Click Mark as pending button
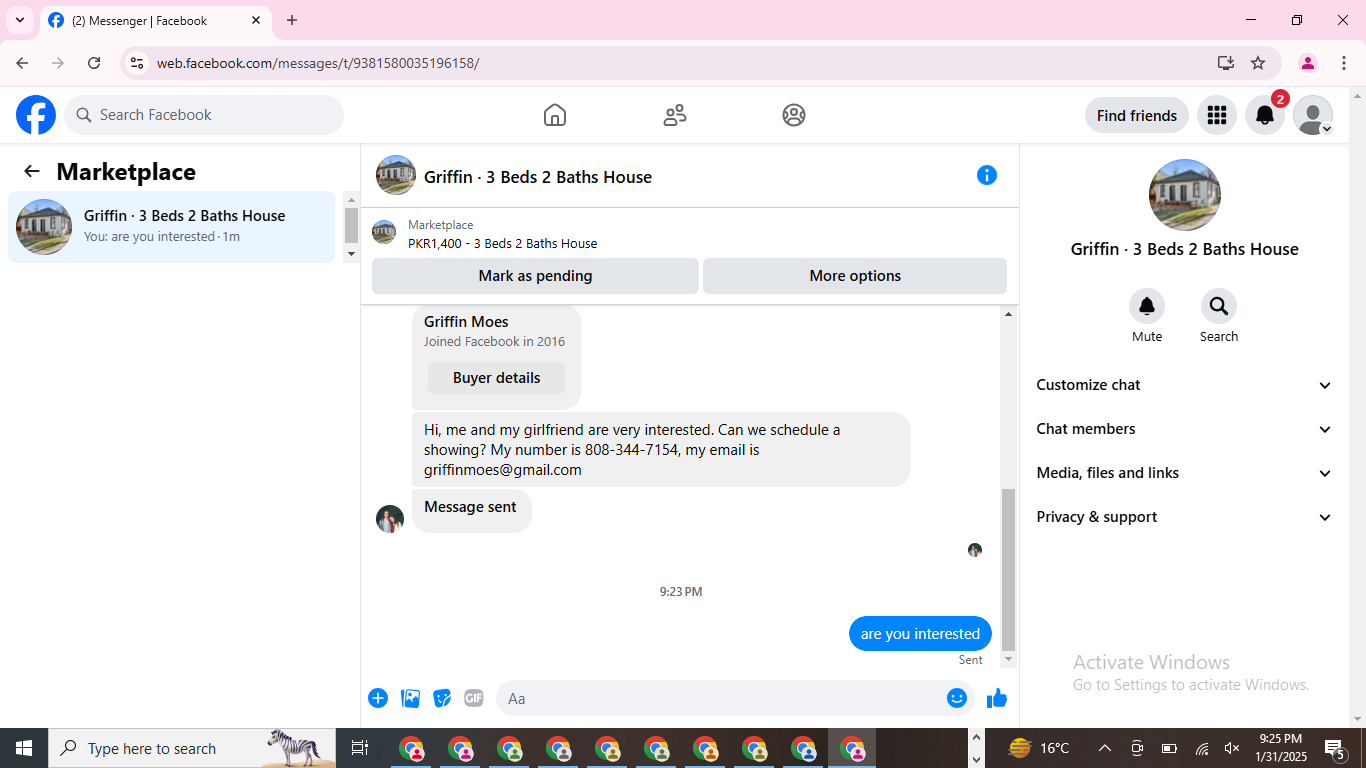1366x768 pixels. (535, 276)
